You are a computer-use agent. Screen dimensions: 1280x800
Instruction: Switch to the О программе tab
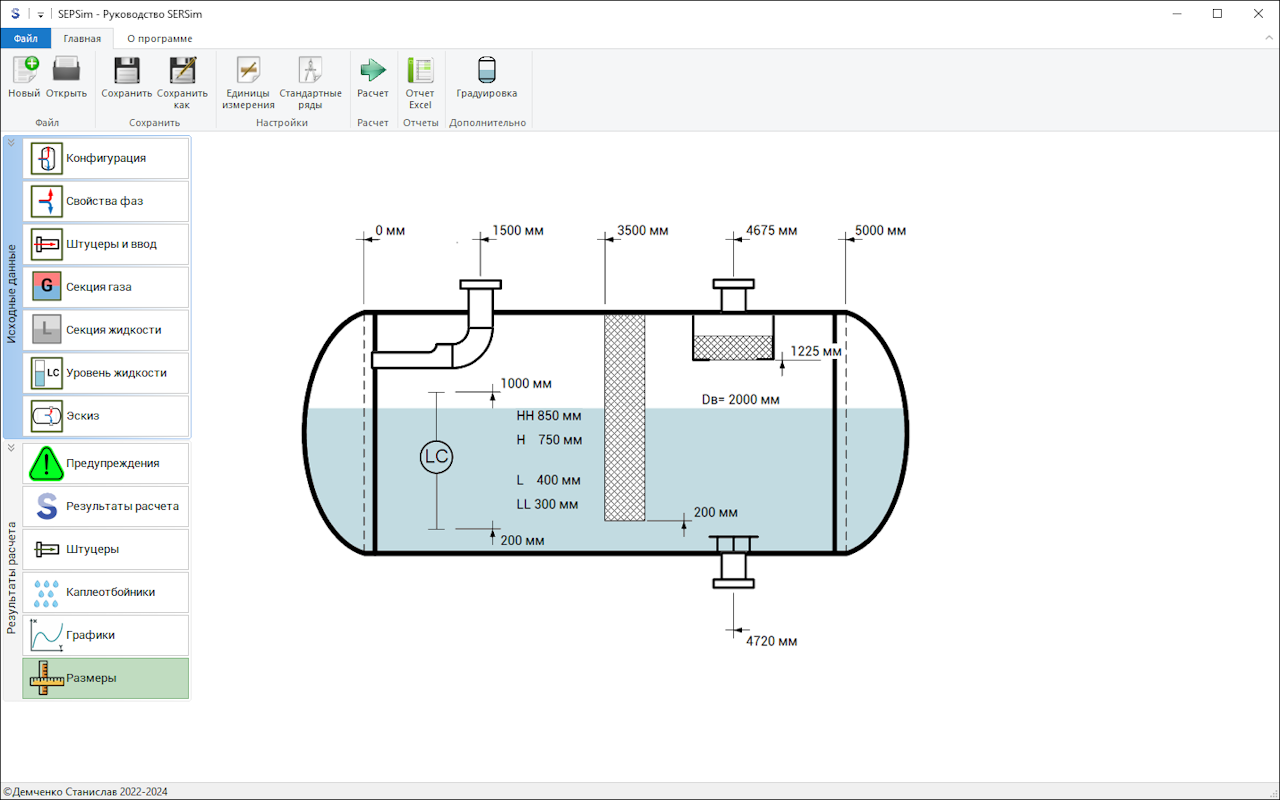coord(159,39)
